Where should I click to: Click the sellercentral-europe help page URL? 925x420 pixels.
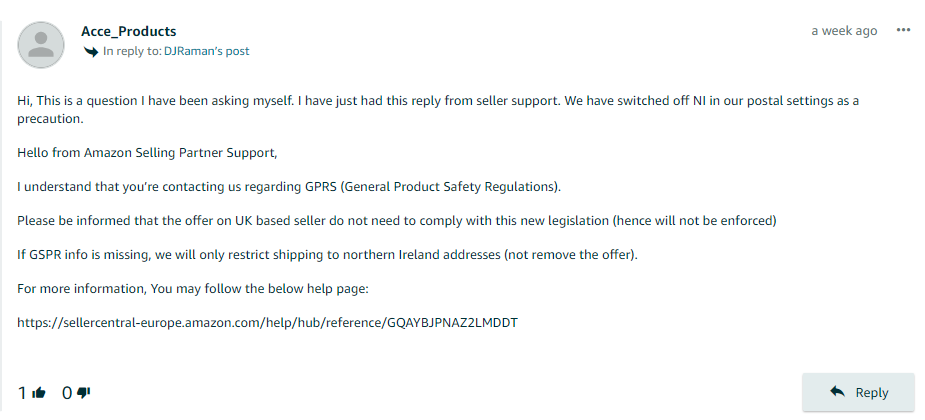[267, 323]
